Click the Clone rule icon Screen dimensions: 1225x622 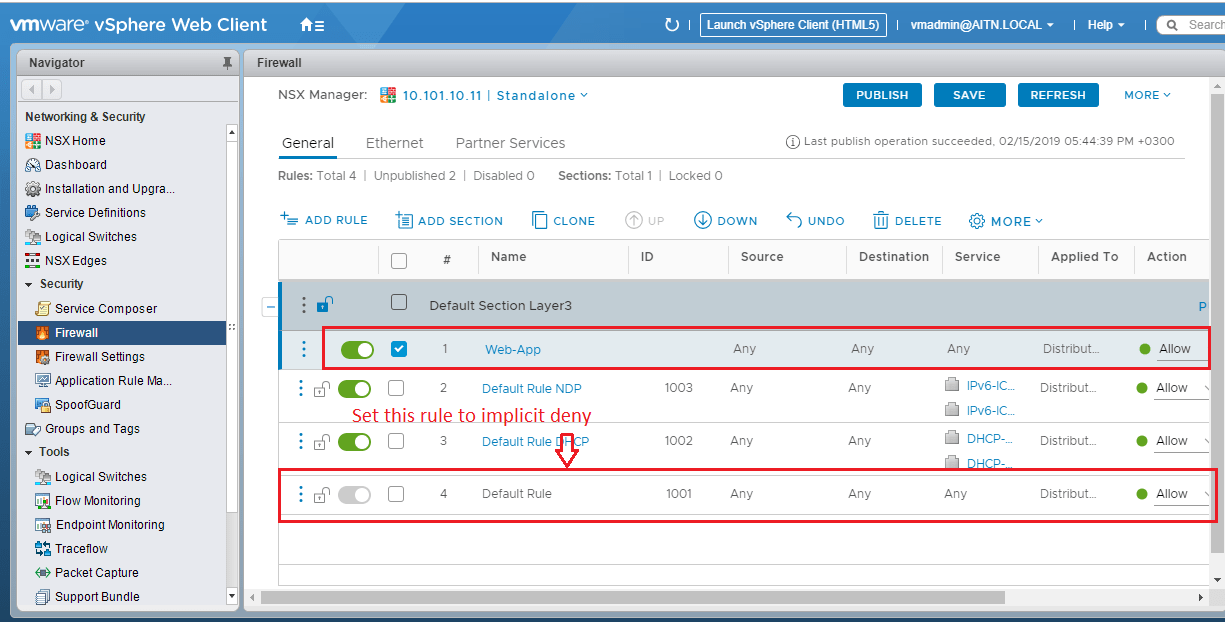click(539, 221)
